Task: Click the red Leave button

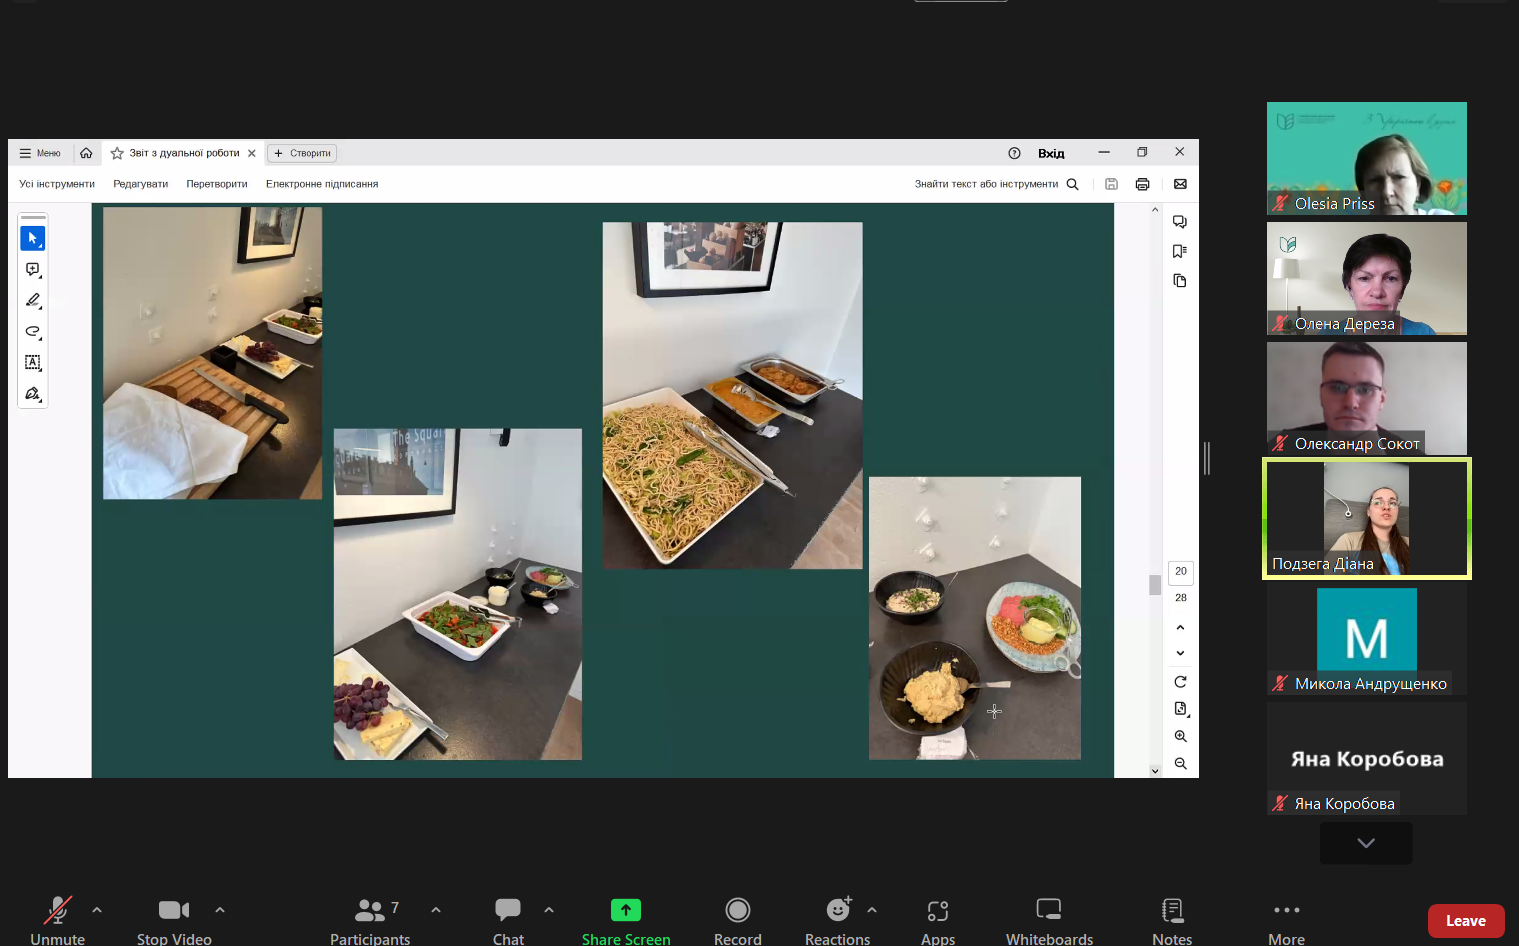Action: coord(1465,921)
